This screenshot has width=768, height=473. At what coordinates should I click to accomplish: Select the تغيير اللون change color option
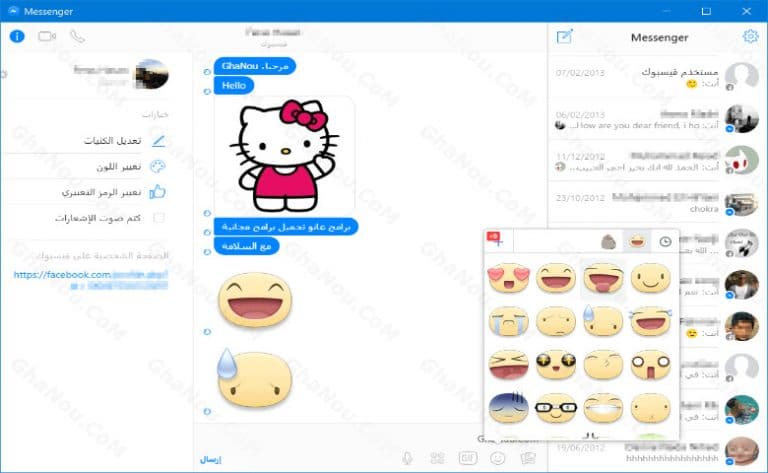tap(119, 166)
